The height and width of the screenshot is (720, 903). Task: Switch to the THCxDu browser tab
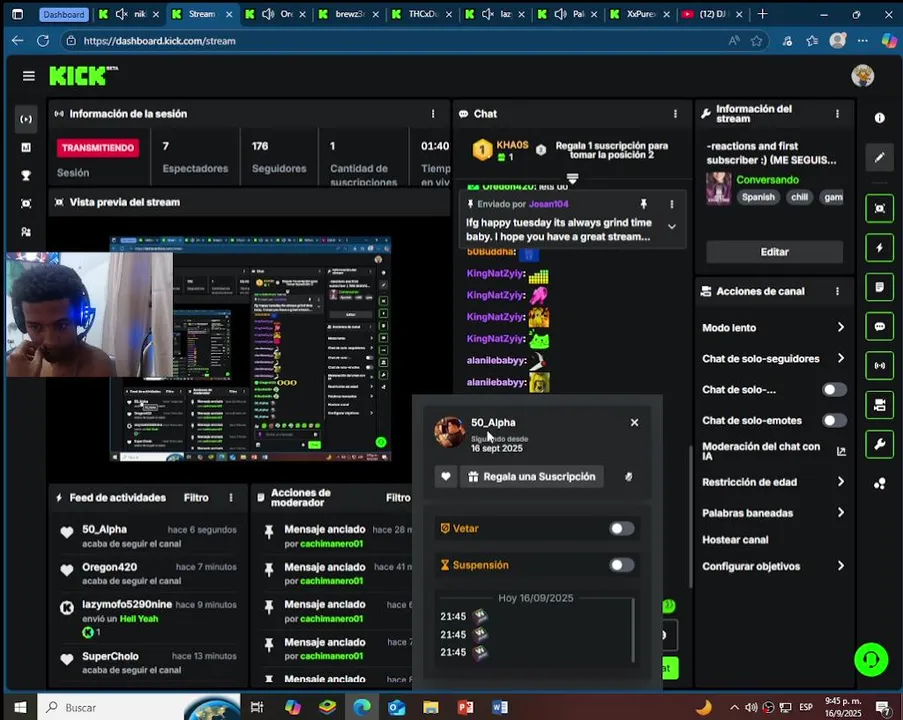point(422,14)
